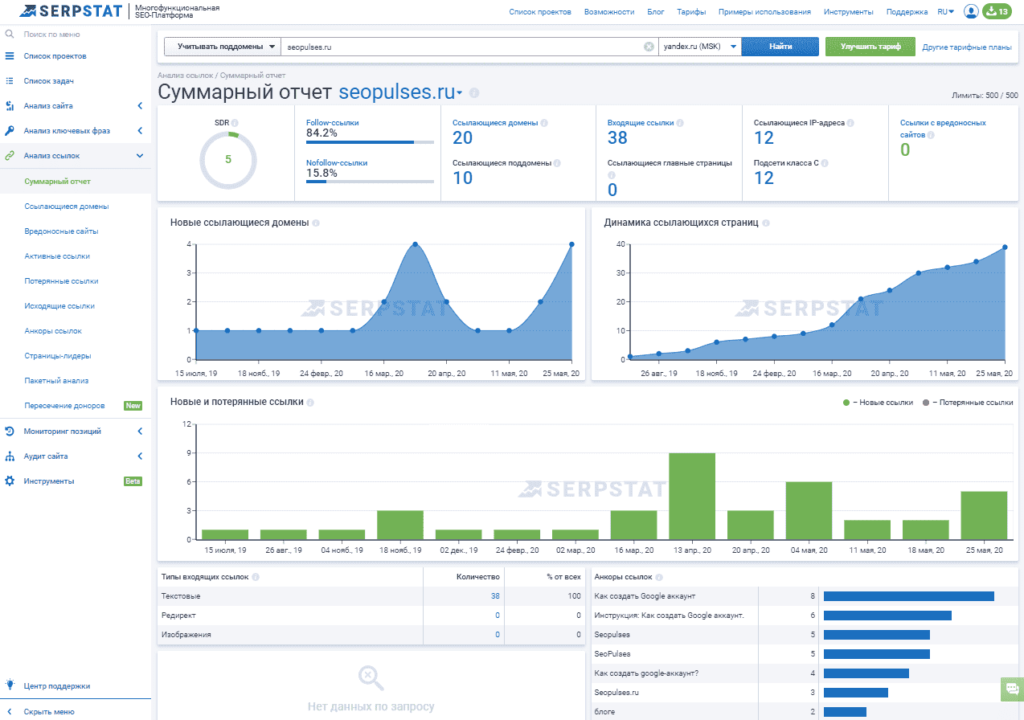The height and width of the screenshot is (720, 1024).
Task: Open Активные ссылки menu item
Action: [57, 256]
